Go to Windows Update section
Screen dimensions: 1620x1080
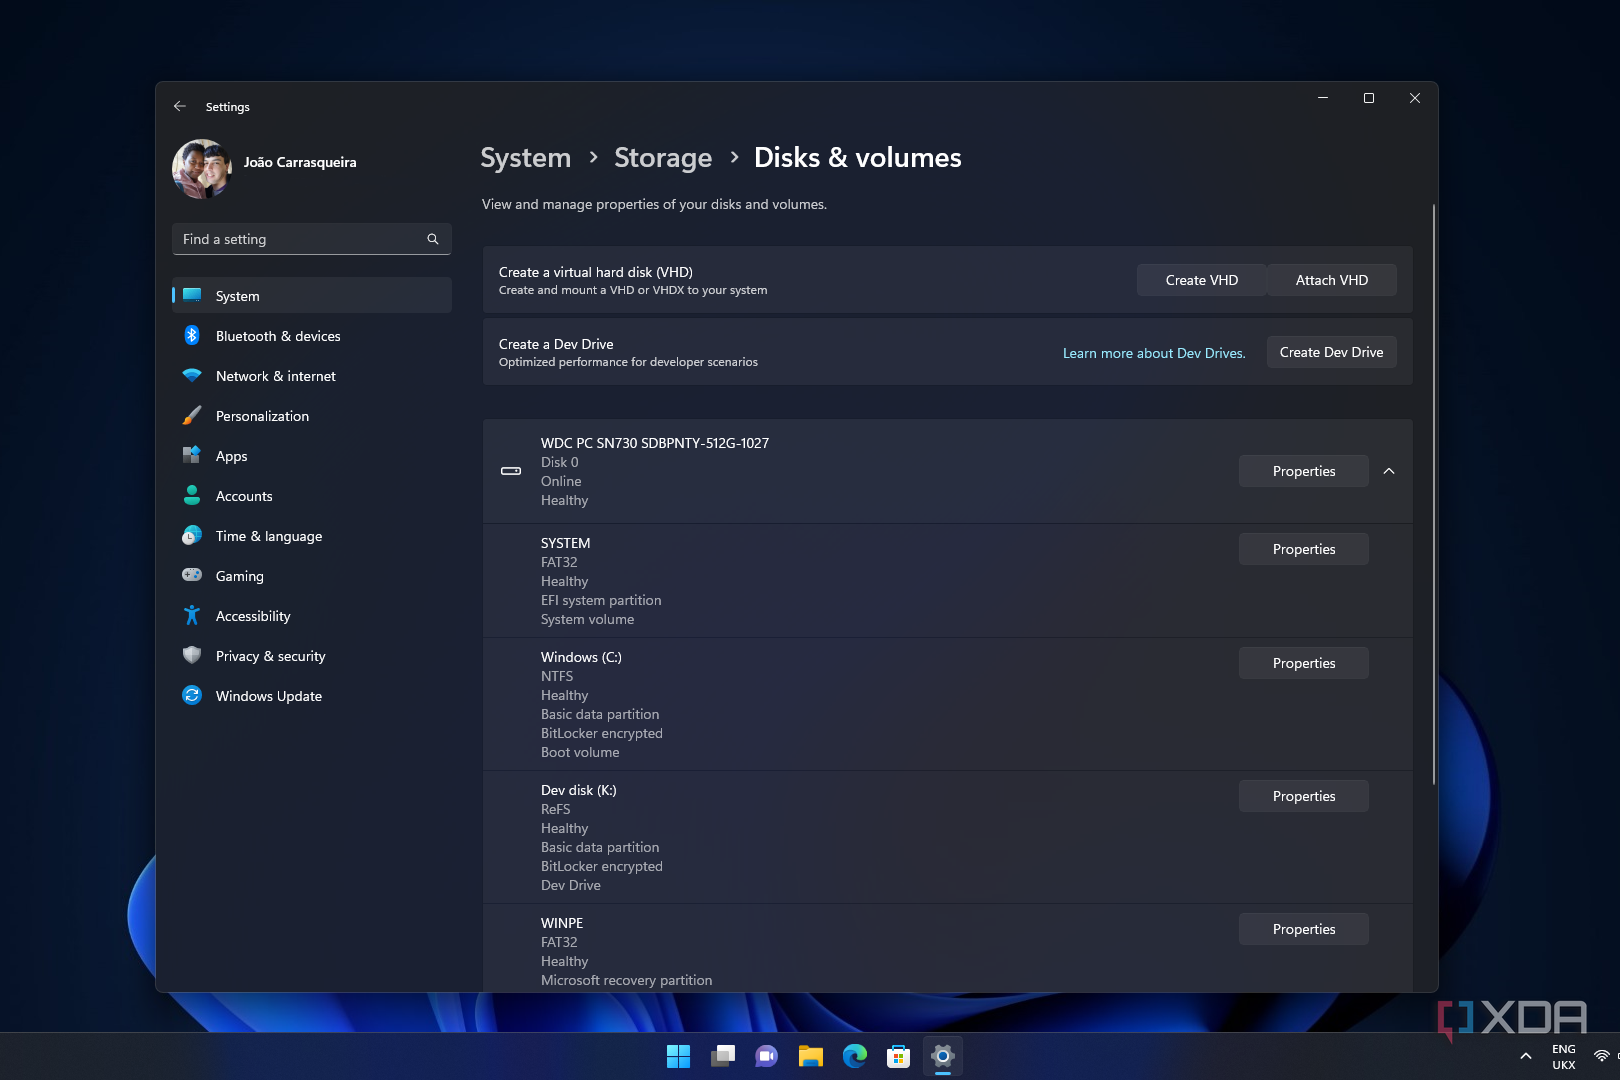coord(268,696)
